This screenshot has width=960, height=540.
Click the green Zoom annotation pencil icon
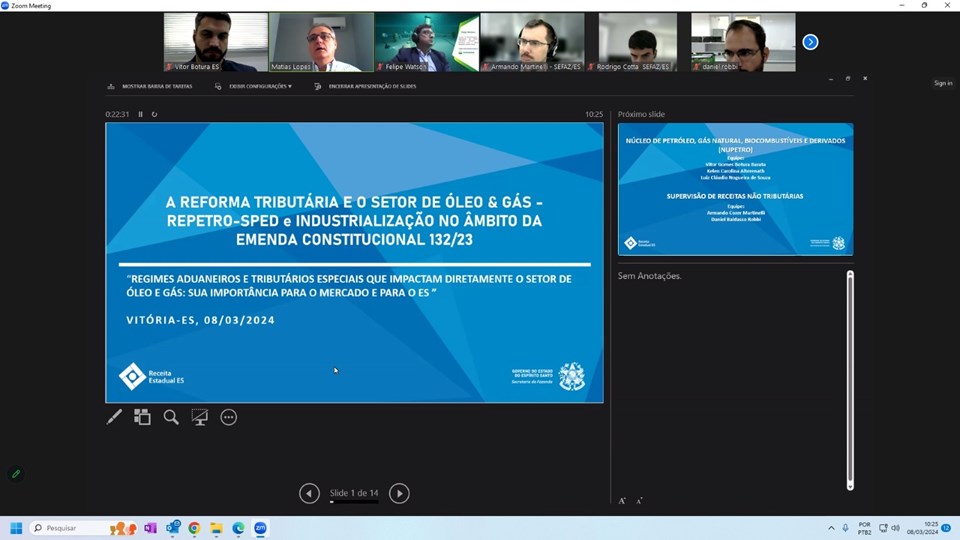[16, 473]
